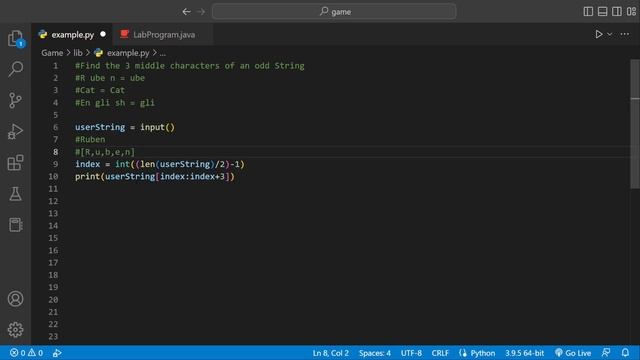This screenshot has height=360, width=640.
Task: Open the notifications bell
Action: click(625, 353)
